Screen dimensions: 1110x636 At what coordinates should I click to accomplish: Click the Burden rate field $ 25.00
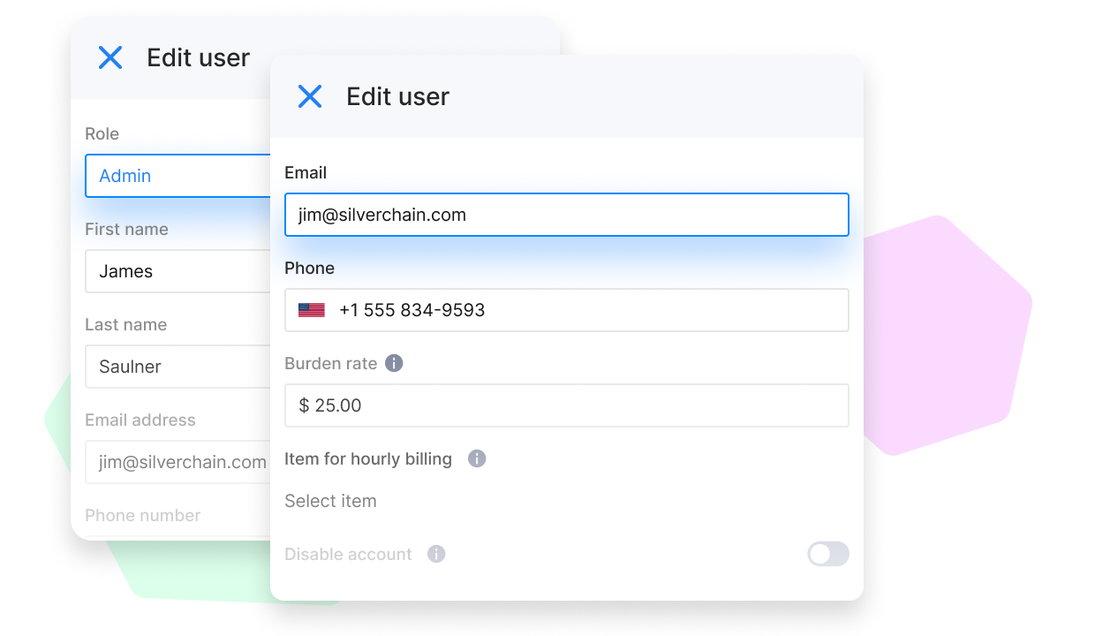566,405
